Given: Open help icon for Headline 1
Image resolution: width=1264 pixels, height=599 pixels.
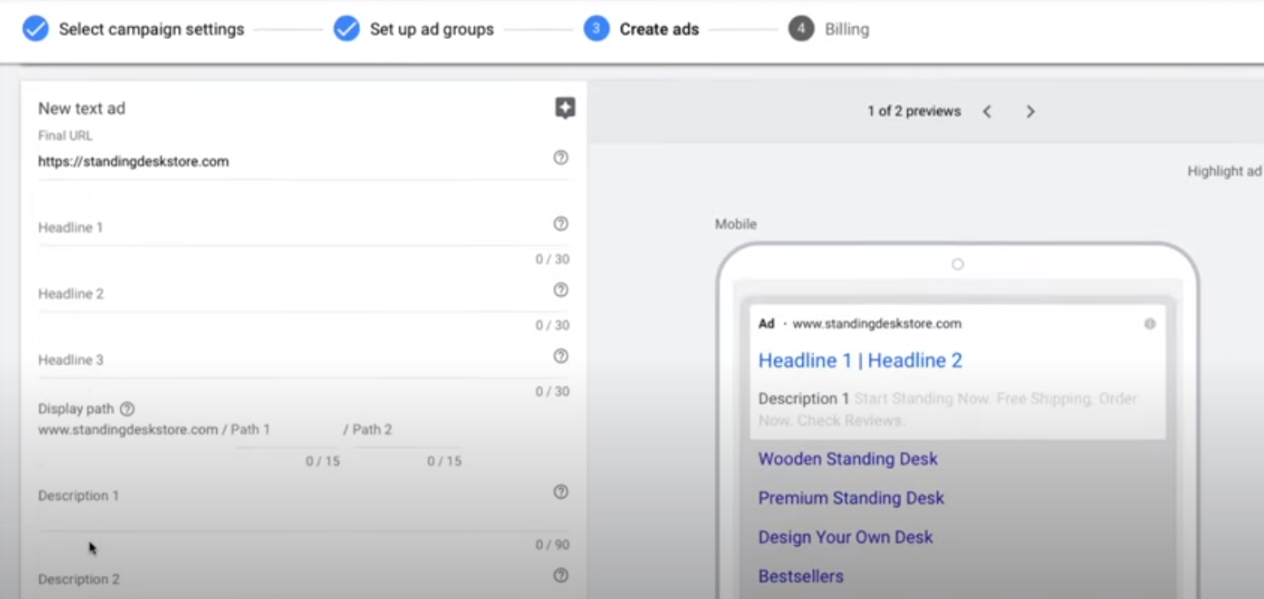Looking at the screenshot, I should click(x=561, y=224).
